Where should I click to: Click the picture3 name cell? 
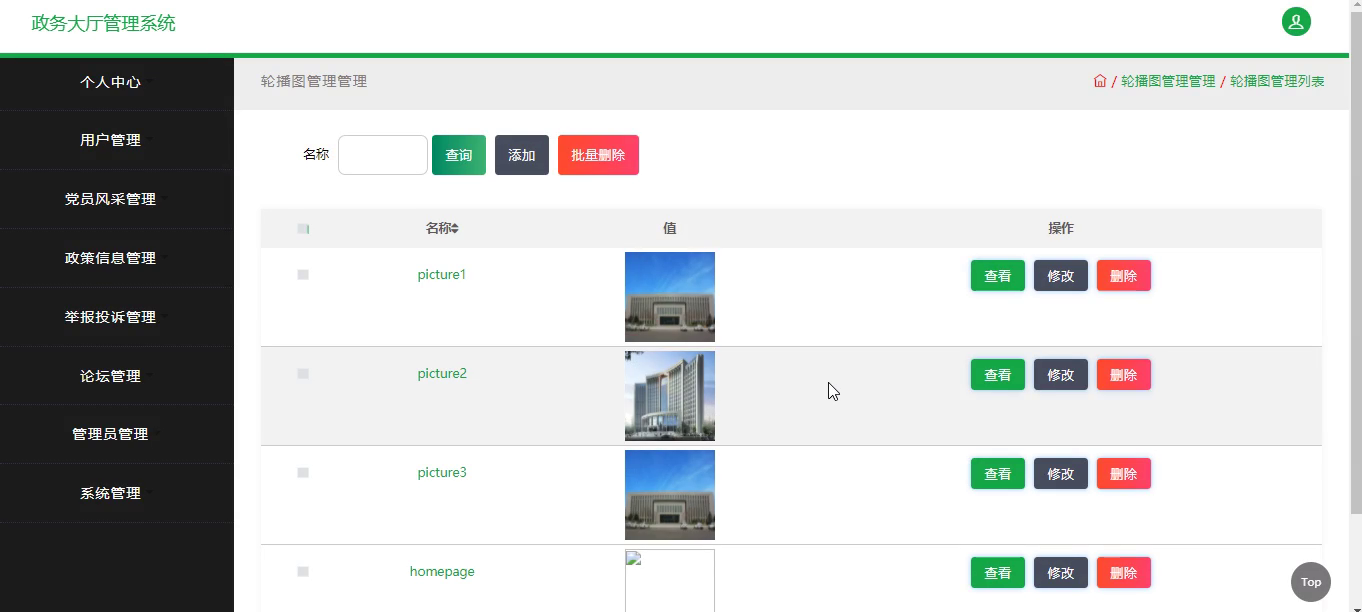[442, 473]
